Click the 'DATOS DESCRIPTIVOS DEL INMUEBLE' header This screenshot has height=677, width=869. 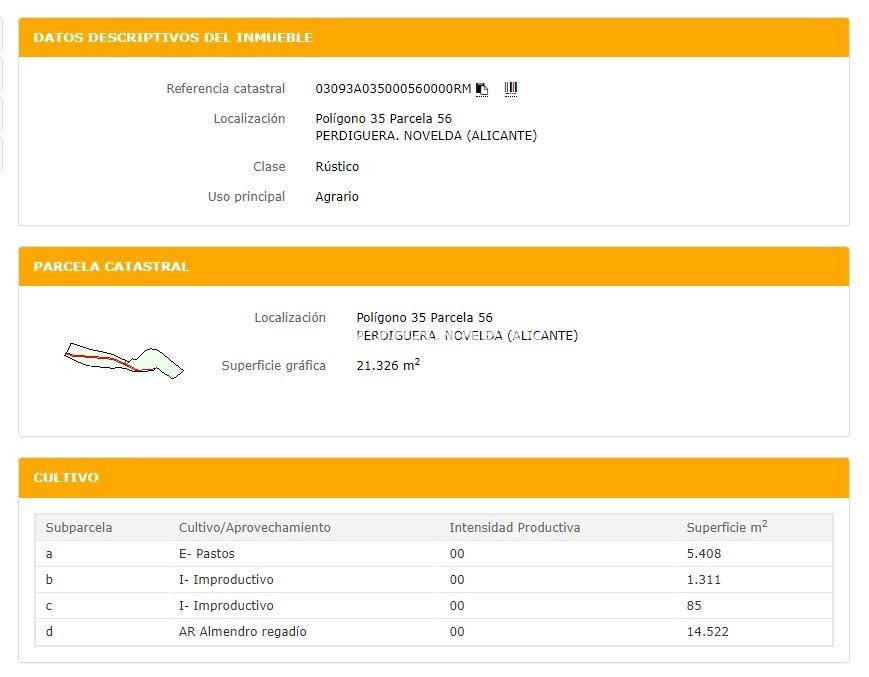173,38
